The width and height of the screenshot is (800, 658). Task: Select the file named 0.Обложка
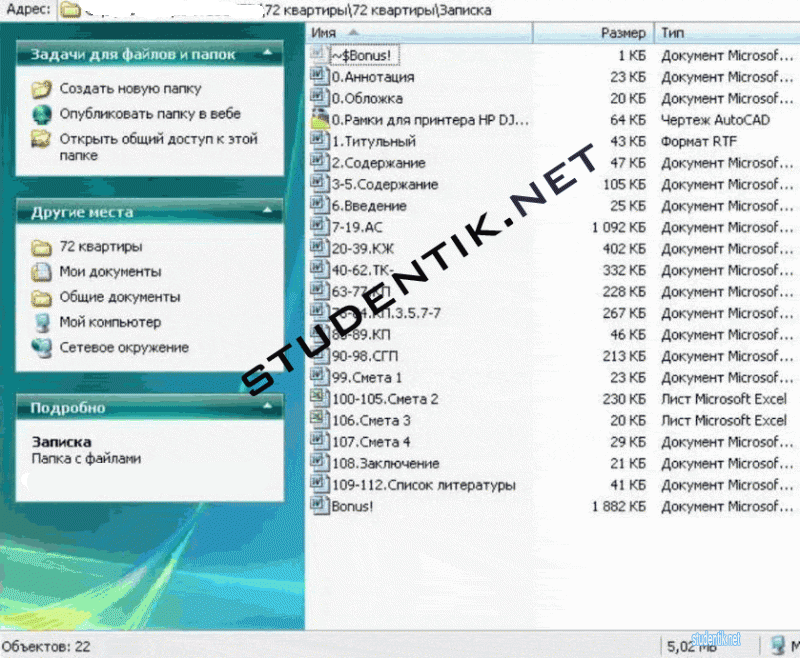[367, 98]
